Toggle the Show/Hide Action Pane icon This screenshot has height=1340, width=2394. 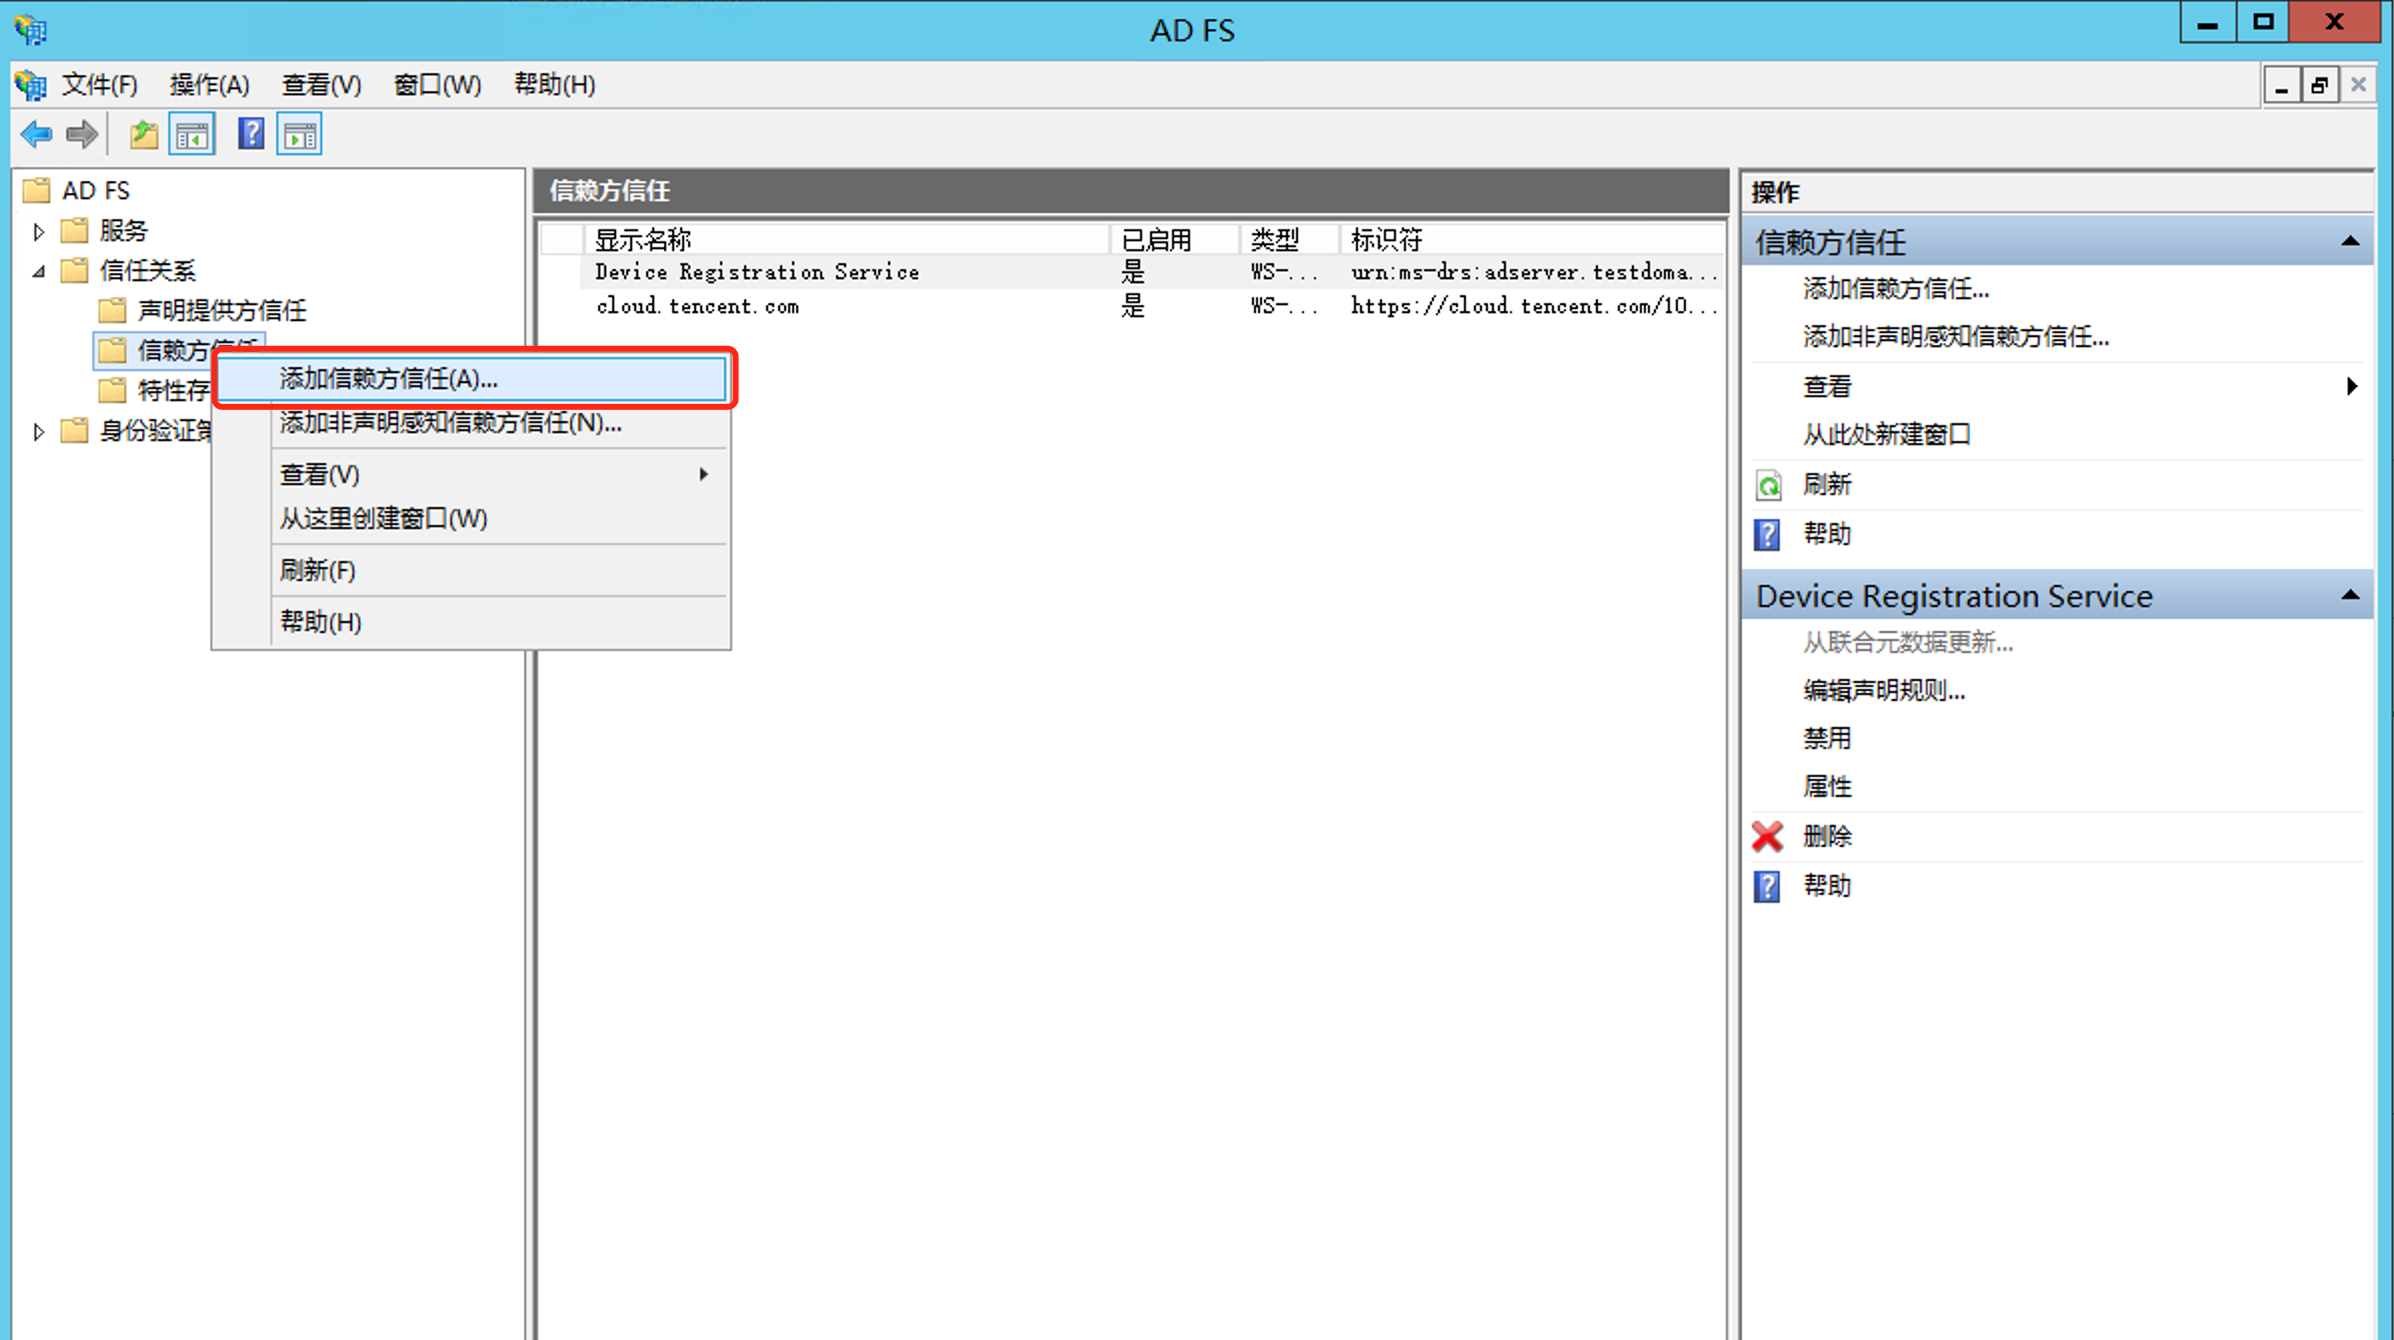pos(300,134)
